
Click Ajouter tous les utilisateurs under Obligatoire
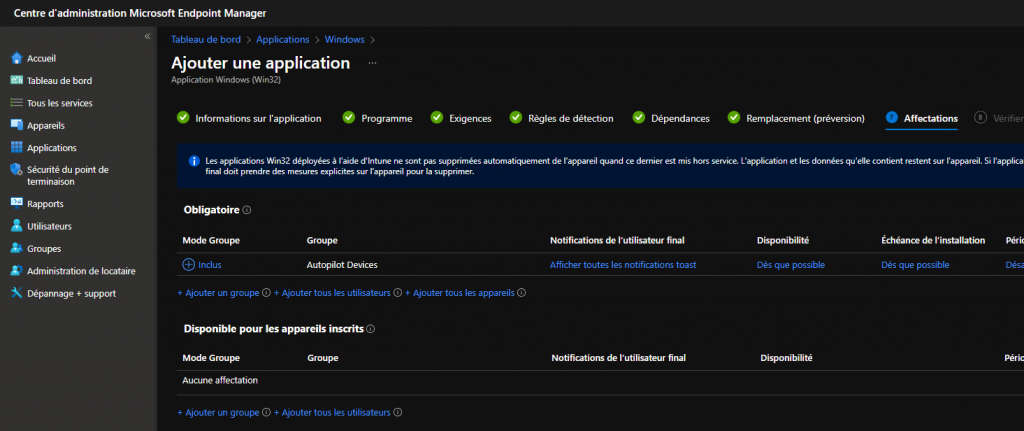(x=332, y=293)
